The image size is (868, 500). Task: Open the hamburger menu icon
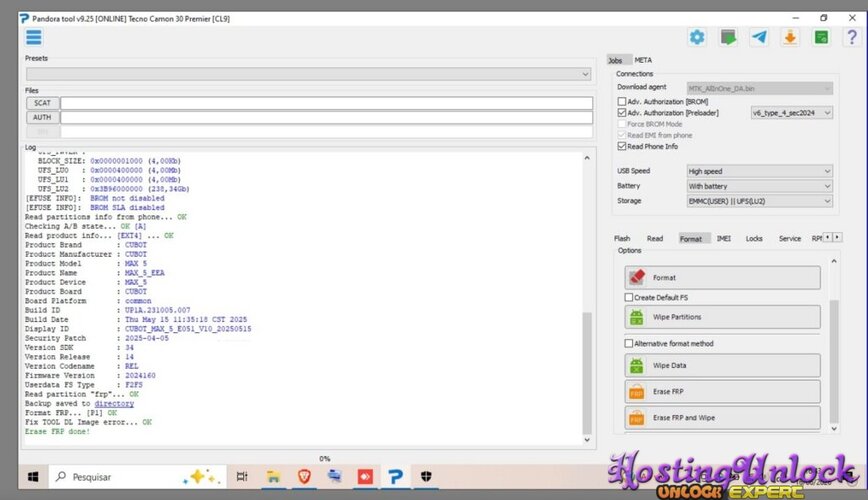tap(34, 38)
